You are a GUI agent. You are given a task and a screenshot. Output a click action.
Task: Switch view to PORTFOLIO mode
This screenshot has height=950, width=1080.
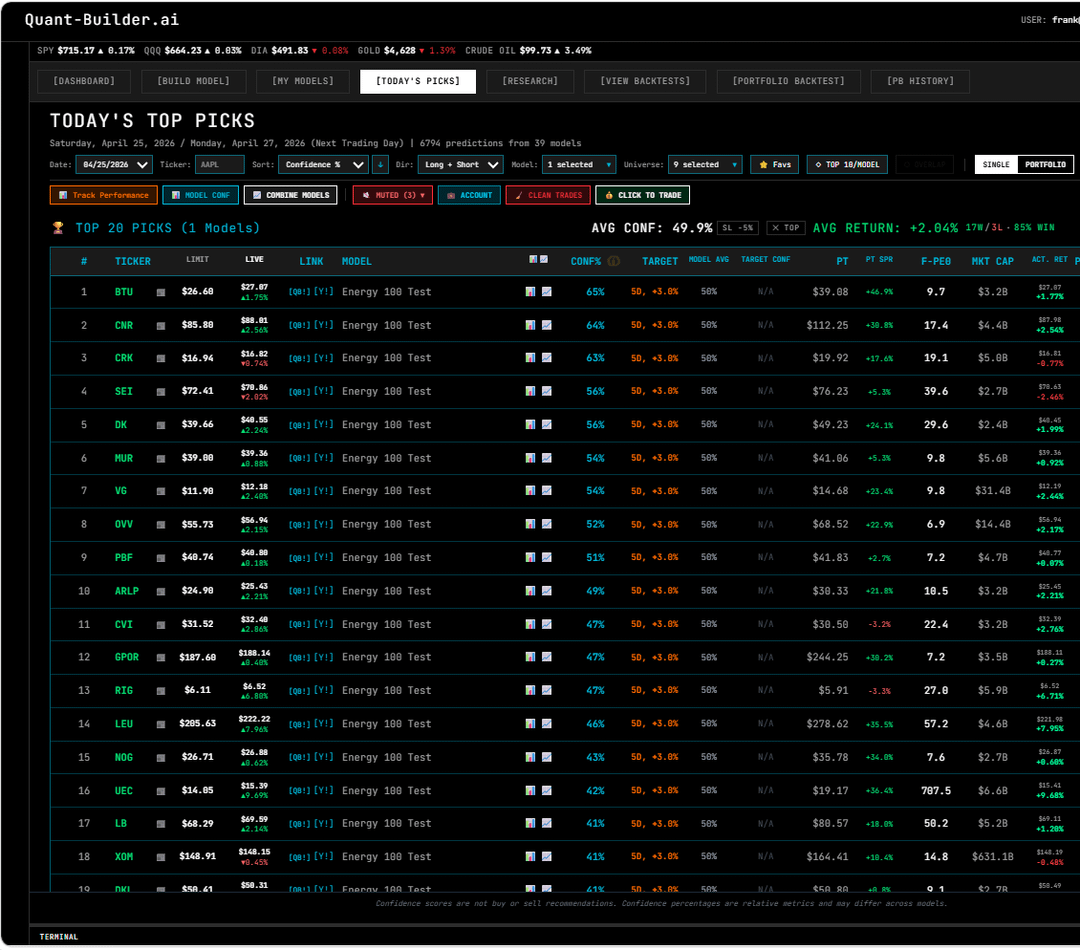[1045, 165]
